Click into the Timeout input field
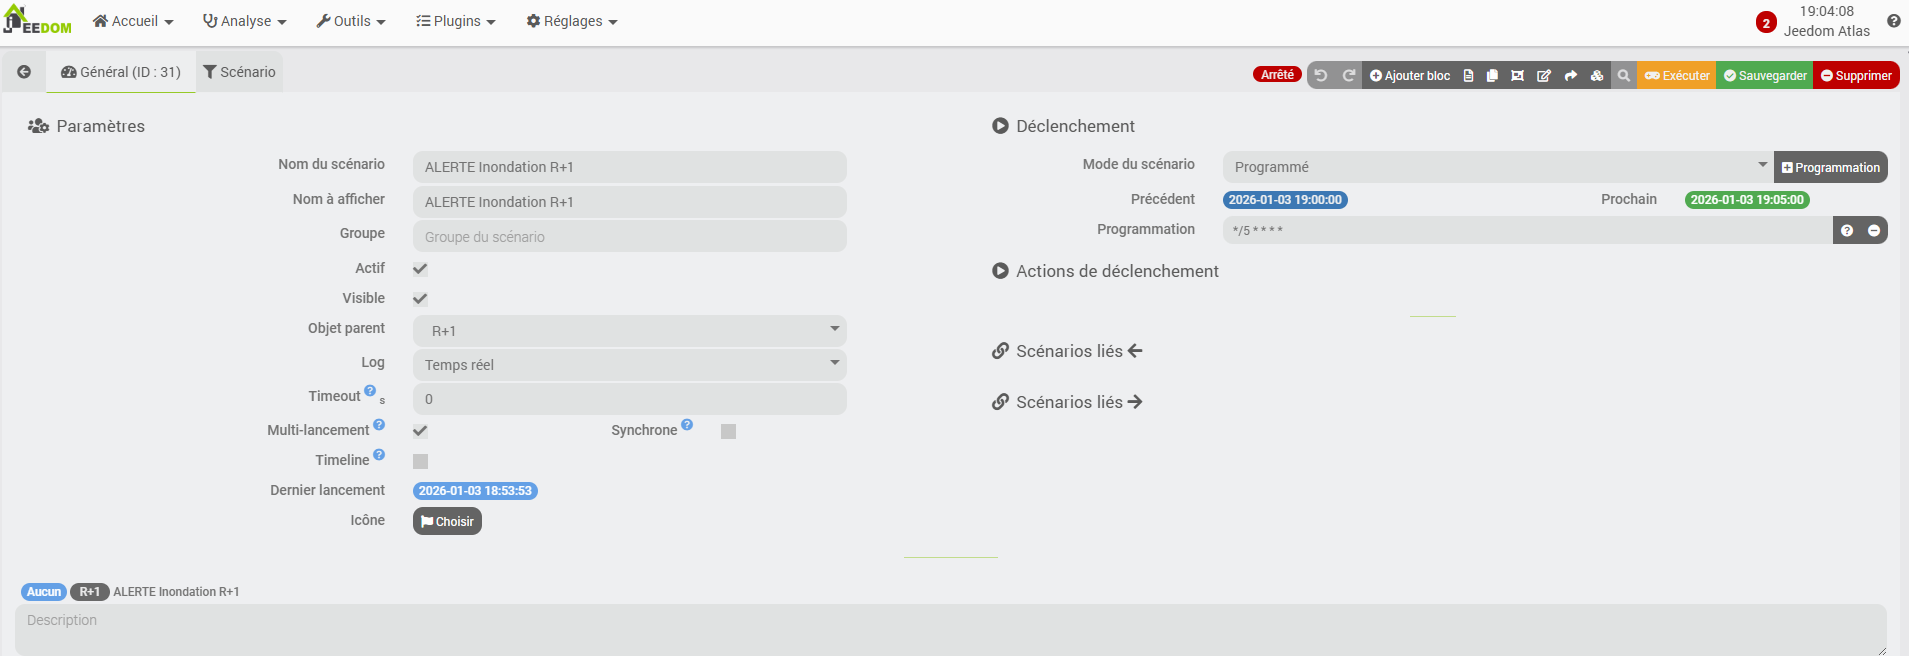The image size is (1909, 656). point(629,399)
